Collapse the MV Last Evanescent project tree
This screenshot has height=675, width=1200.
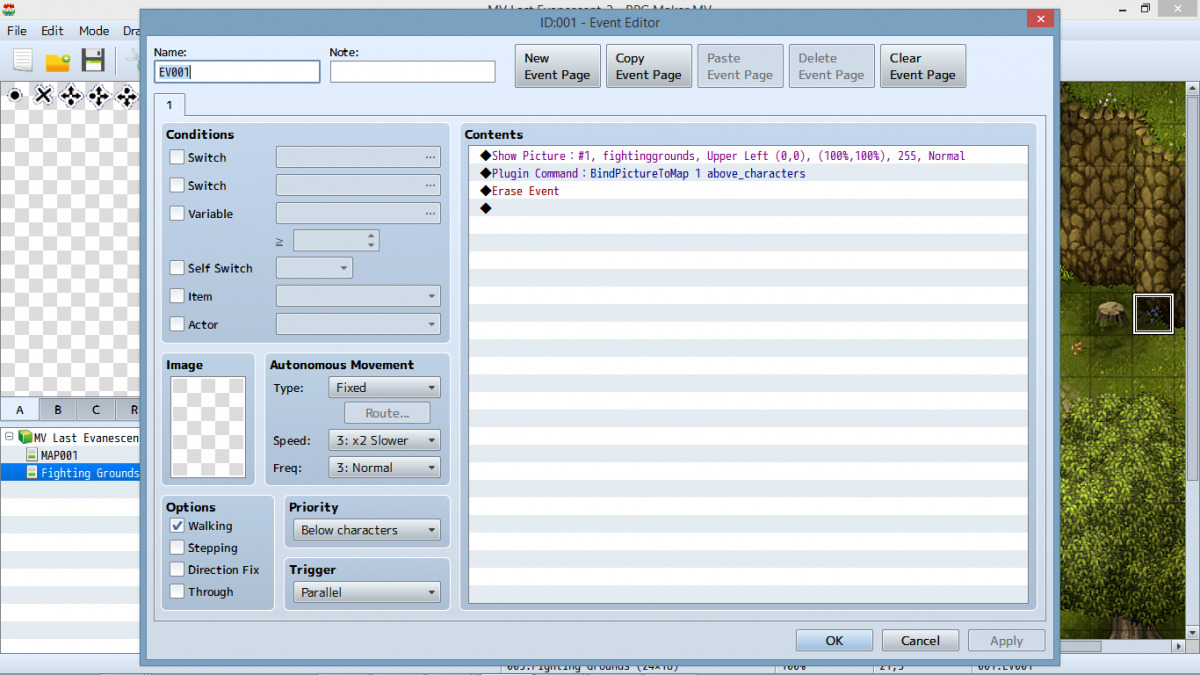tap(9, 437)
